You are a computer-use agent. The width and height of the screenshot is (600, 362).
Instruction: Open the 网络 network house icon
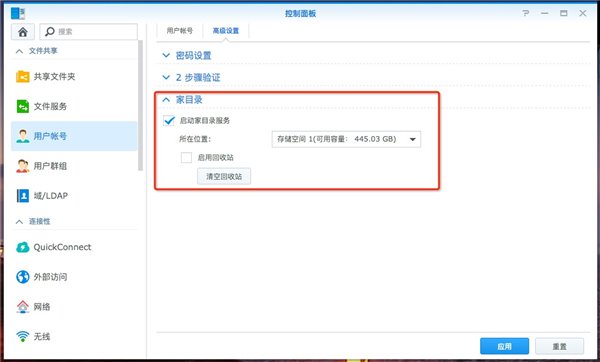[23, 307]
